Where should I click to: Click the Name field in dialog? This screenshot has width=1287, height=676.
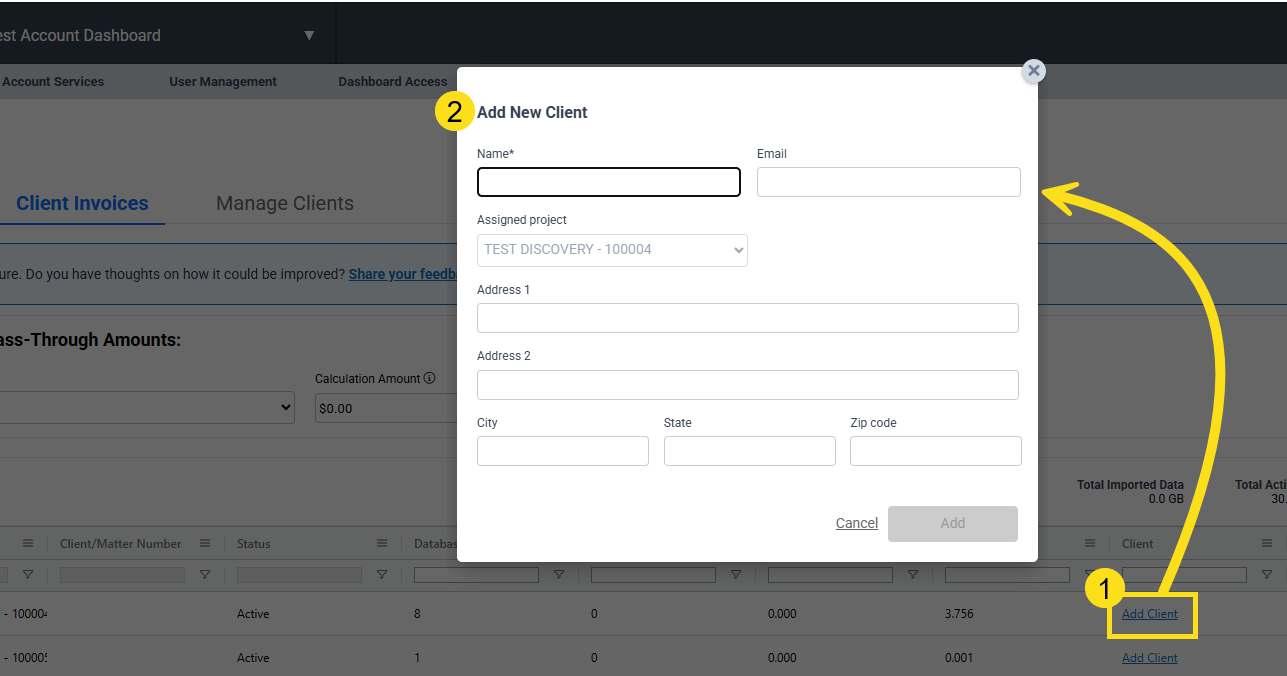[x=609, y=182]
